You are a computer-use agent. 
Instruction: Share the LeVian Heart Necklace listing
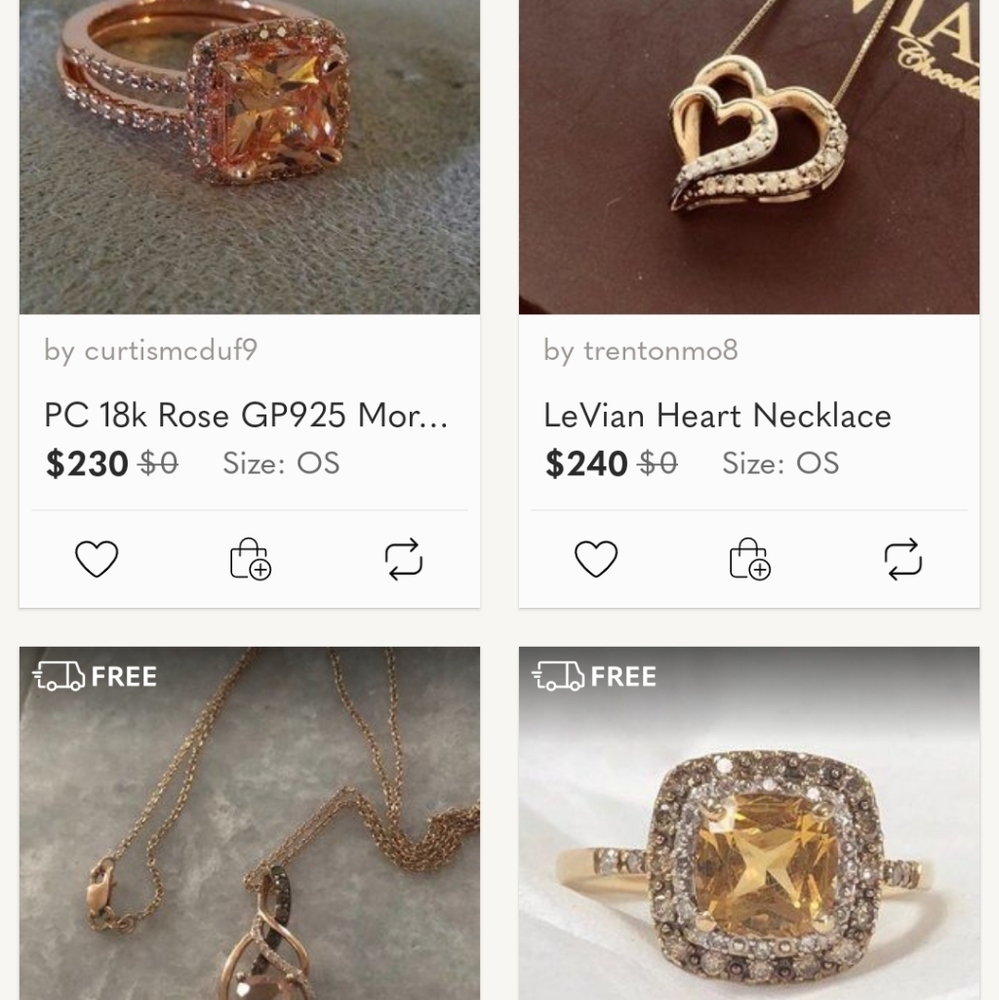click(903, 559)
